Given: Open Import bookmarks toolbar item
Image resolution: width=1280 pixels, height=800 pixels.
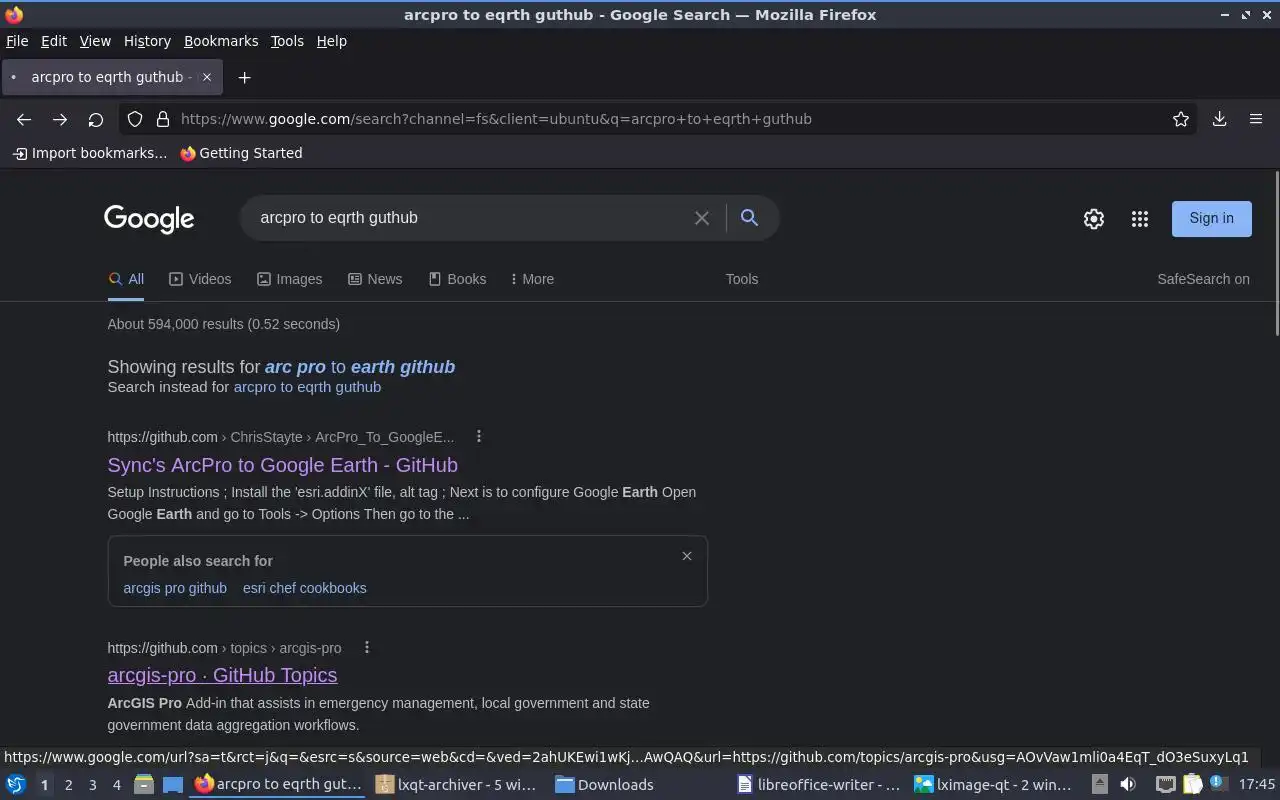Looking at the screenshot, I should click(89, 153).
